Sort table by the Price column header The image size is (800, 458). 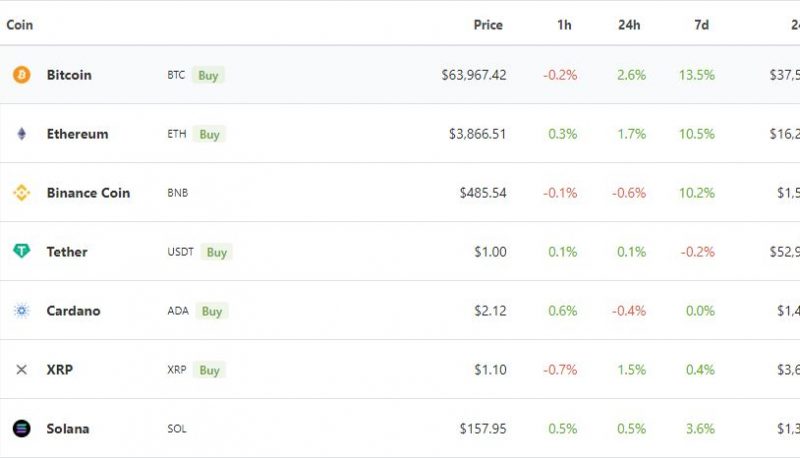[x=488, y=24]
